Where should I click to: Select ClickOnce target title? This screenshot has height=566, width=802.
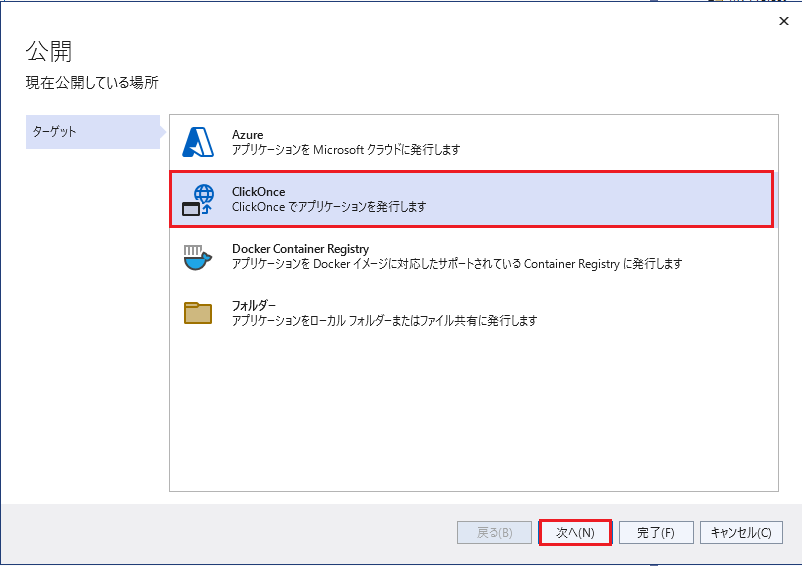point(259,192)
